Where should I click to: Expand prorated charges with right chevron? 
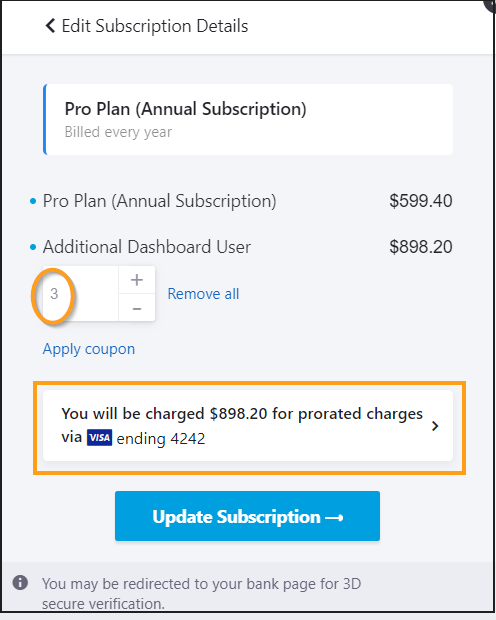(435, 426)
